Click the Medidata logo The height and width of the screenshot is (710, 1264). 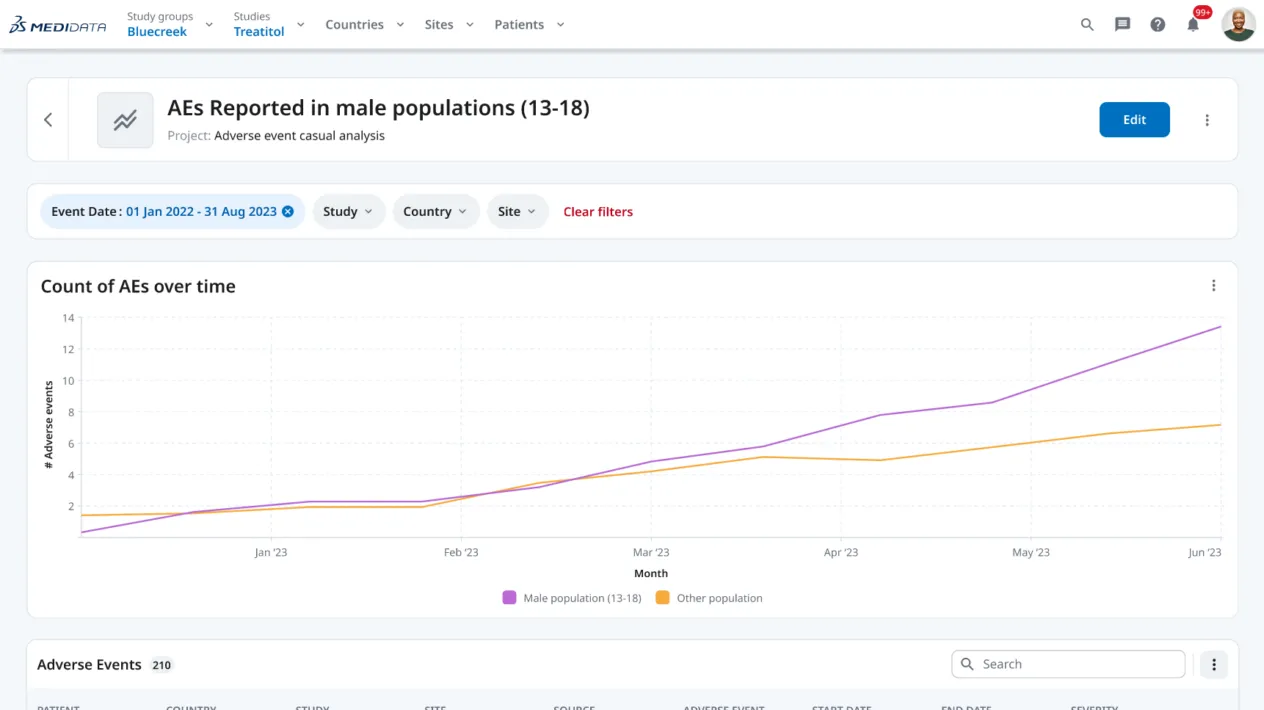pos(57,24)
